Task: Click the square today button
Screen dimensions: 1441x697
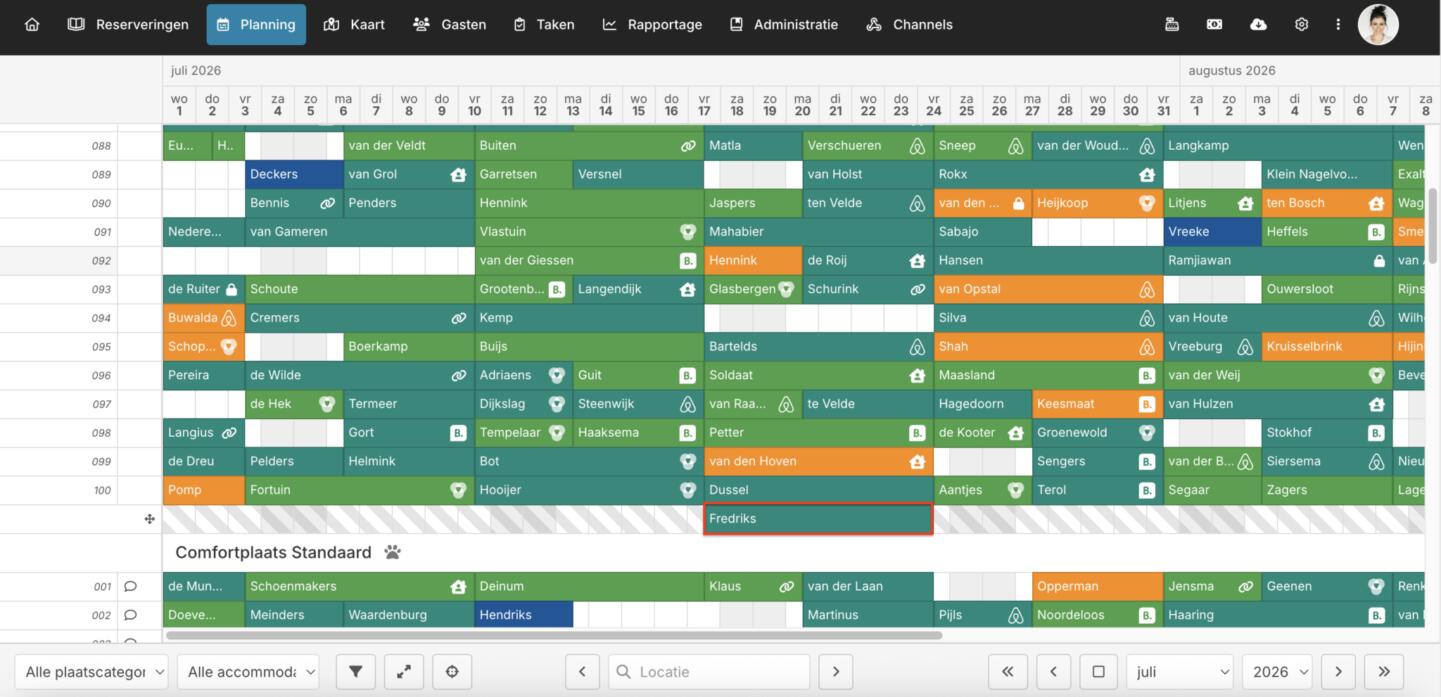Action: point(1098,672)
